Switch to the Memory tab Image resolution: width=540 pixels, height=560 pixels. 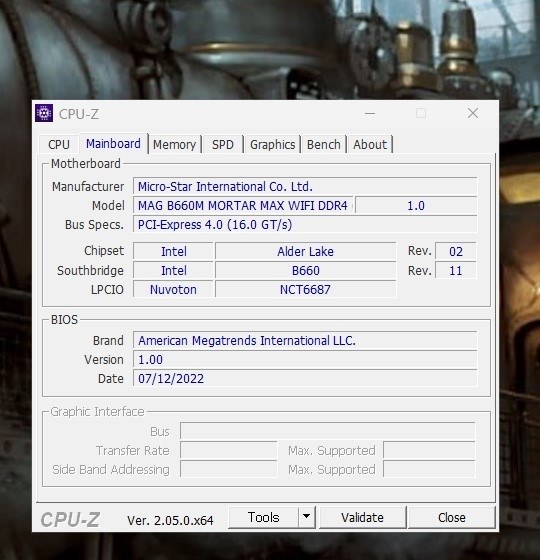(174, 145)
